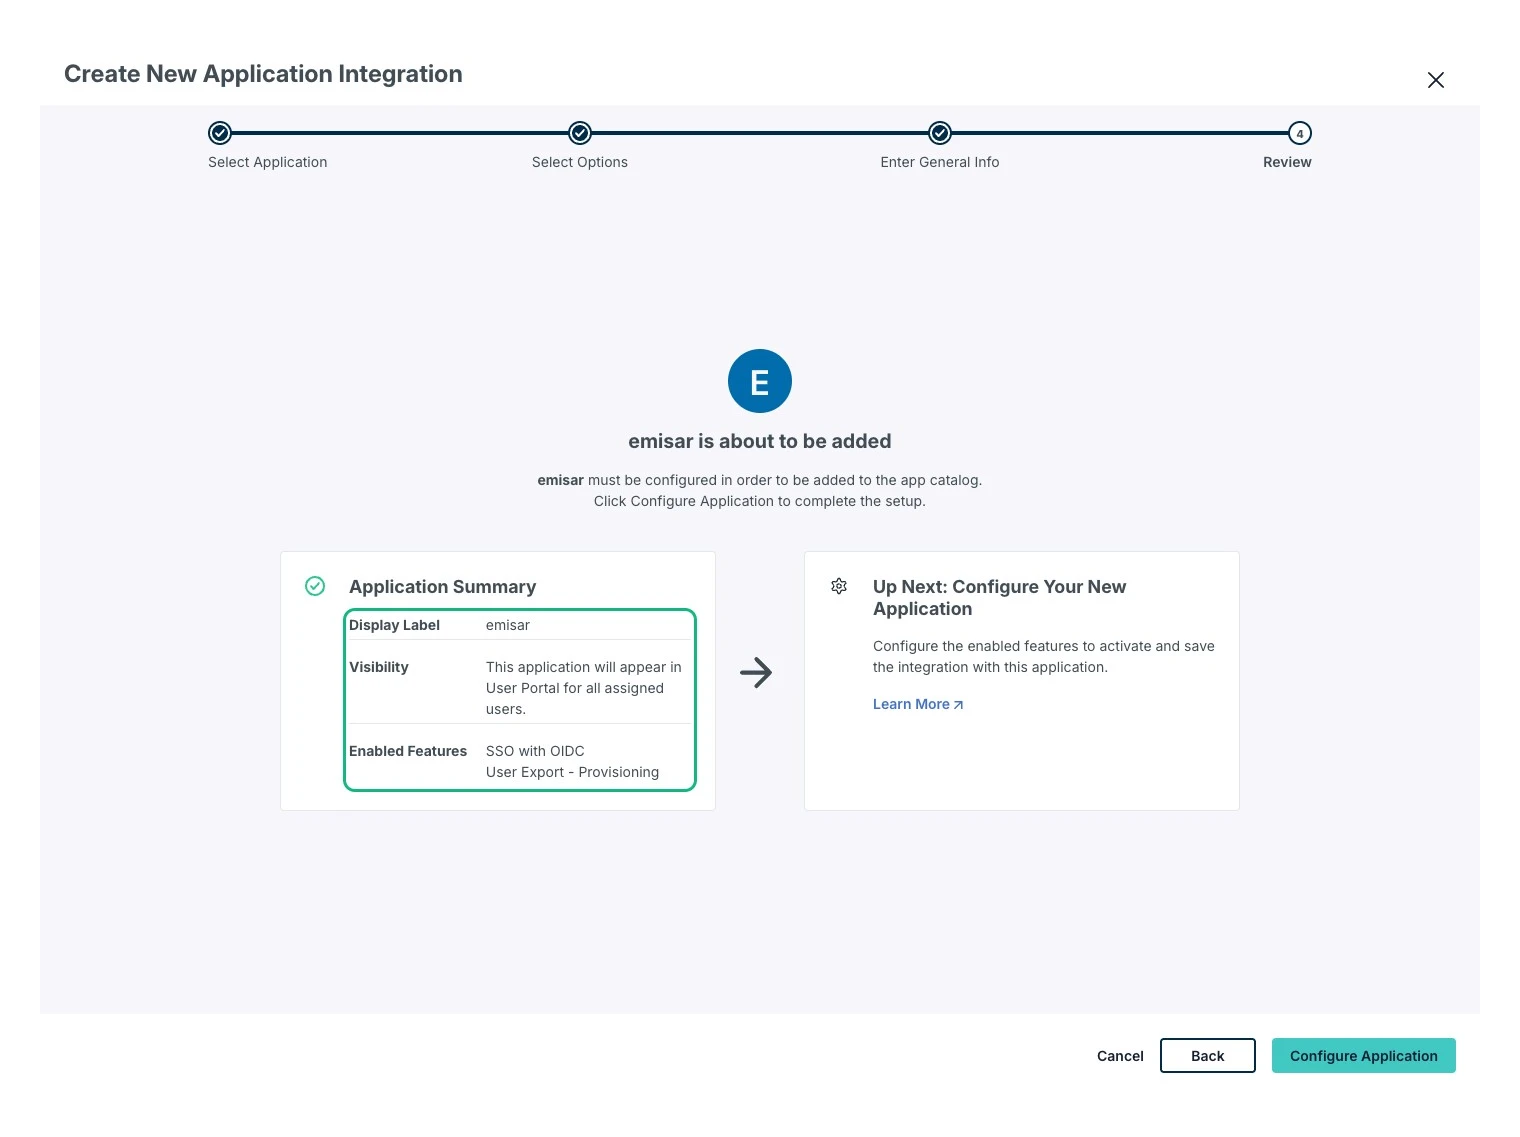Select the 'Enter General Info' step label
The height and width of the screenshot is (1137, 1520).
[940, 162]
